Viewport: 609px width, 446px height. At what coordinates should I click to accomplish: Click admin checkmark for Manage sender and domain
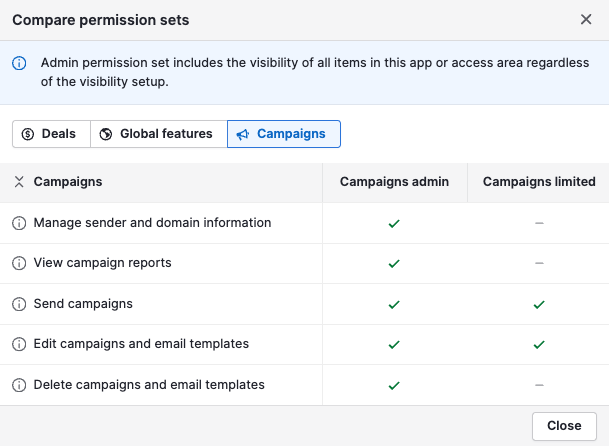[x=394, y=223]
